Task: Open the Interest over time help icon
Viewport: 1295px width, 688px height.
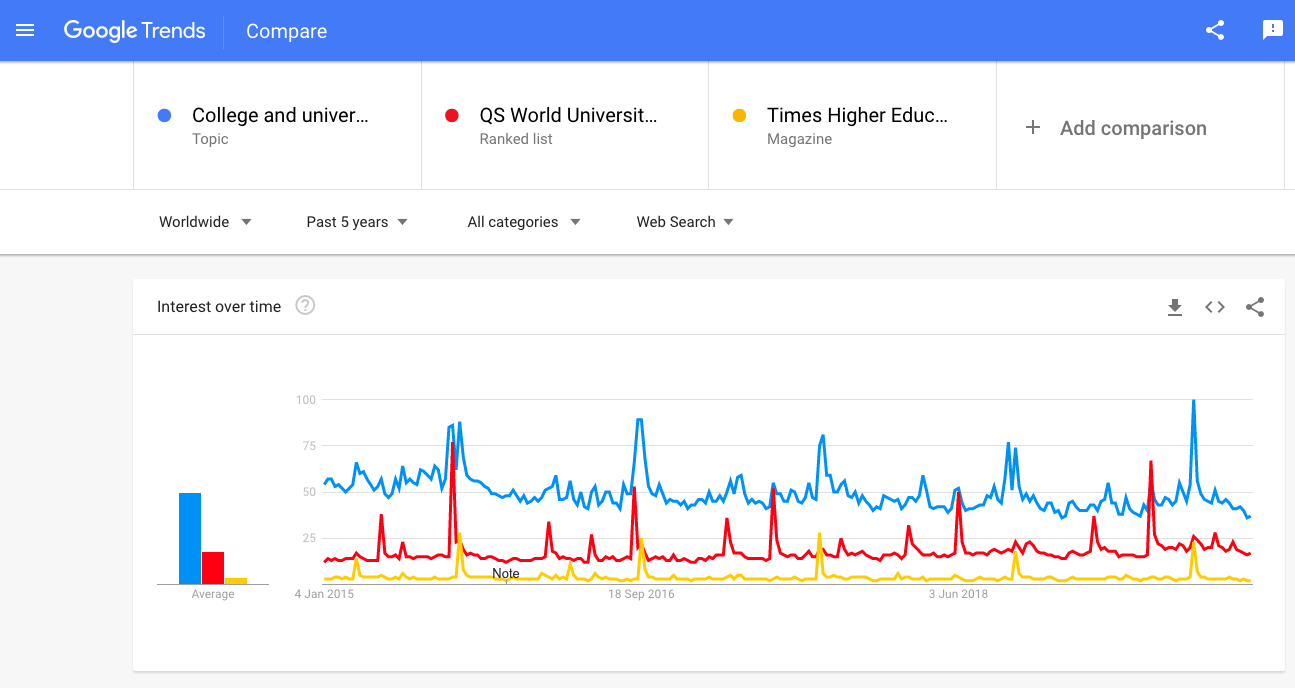Action: coord(306,306)
